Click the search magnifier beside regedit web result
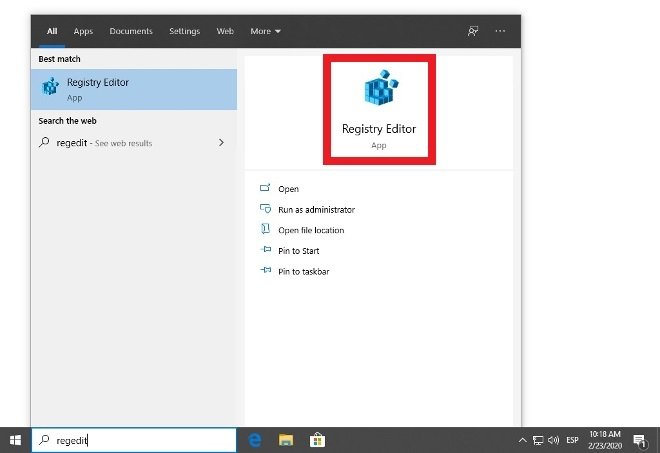 [x=44, y=142]
